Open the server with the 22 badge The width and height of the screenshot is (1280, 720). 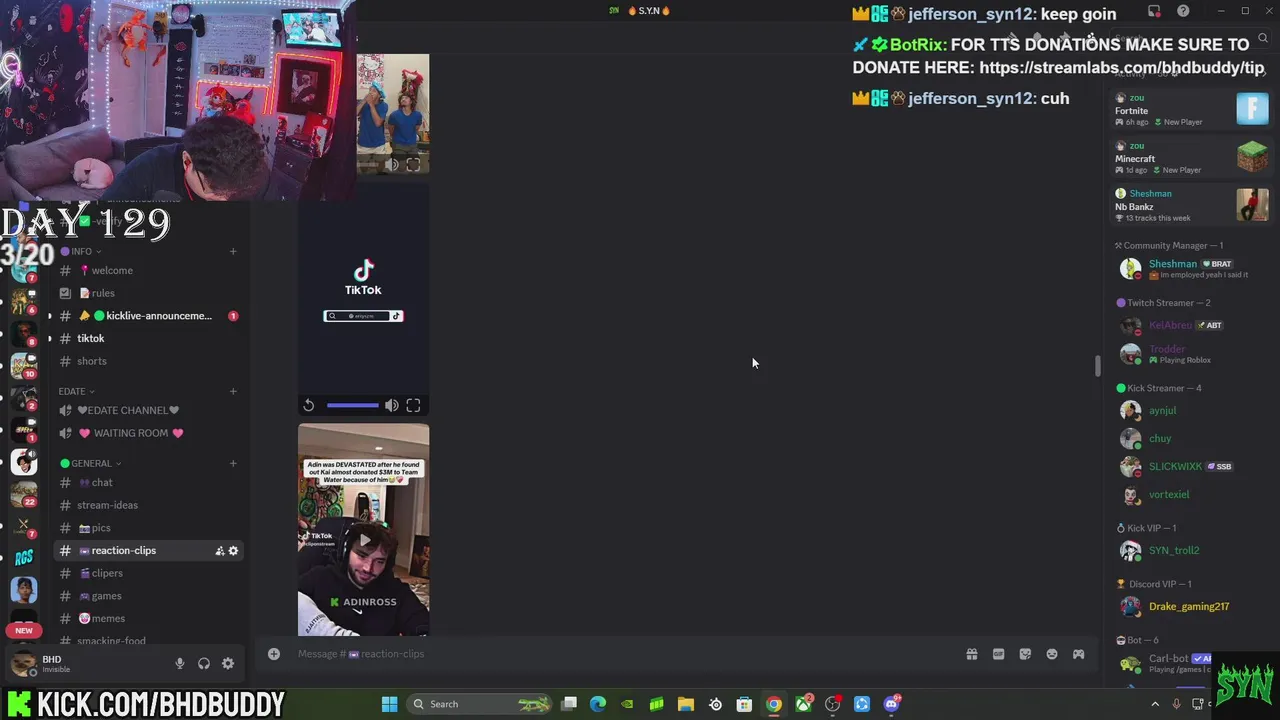click(x=24, y=494)
